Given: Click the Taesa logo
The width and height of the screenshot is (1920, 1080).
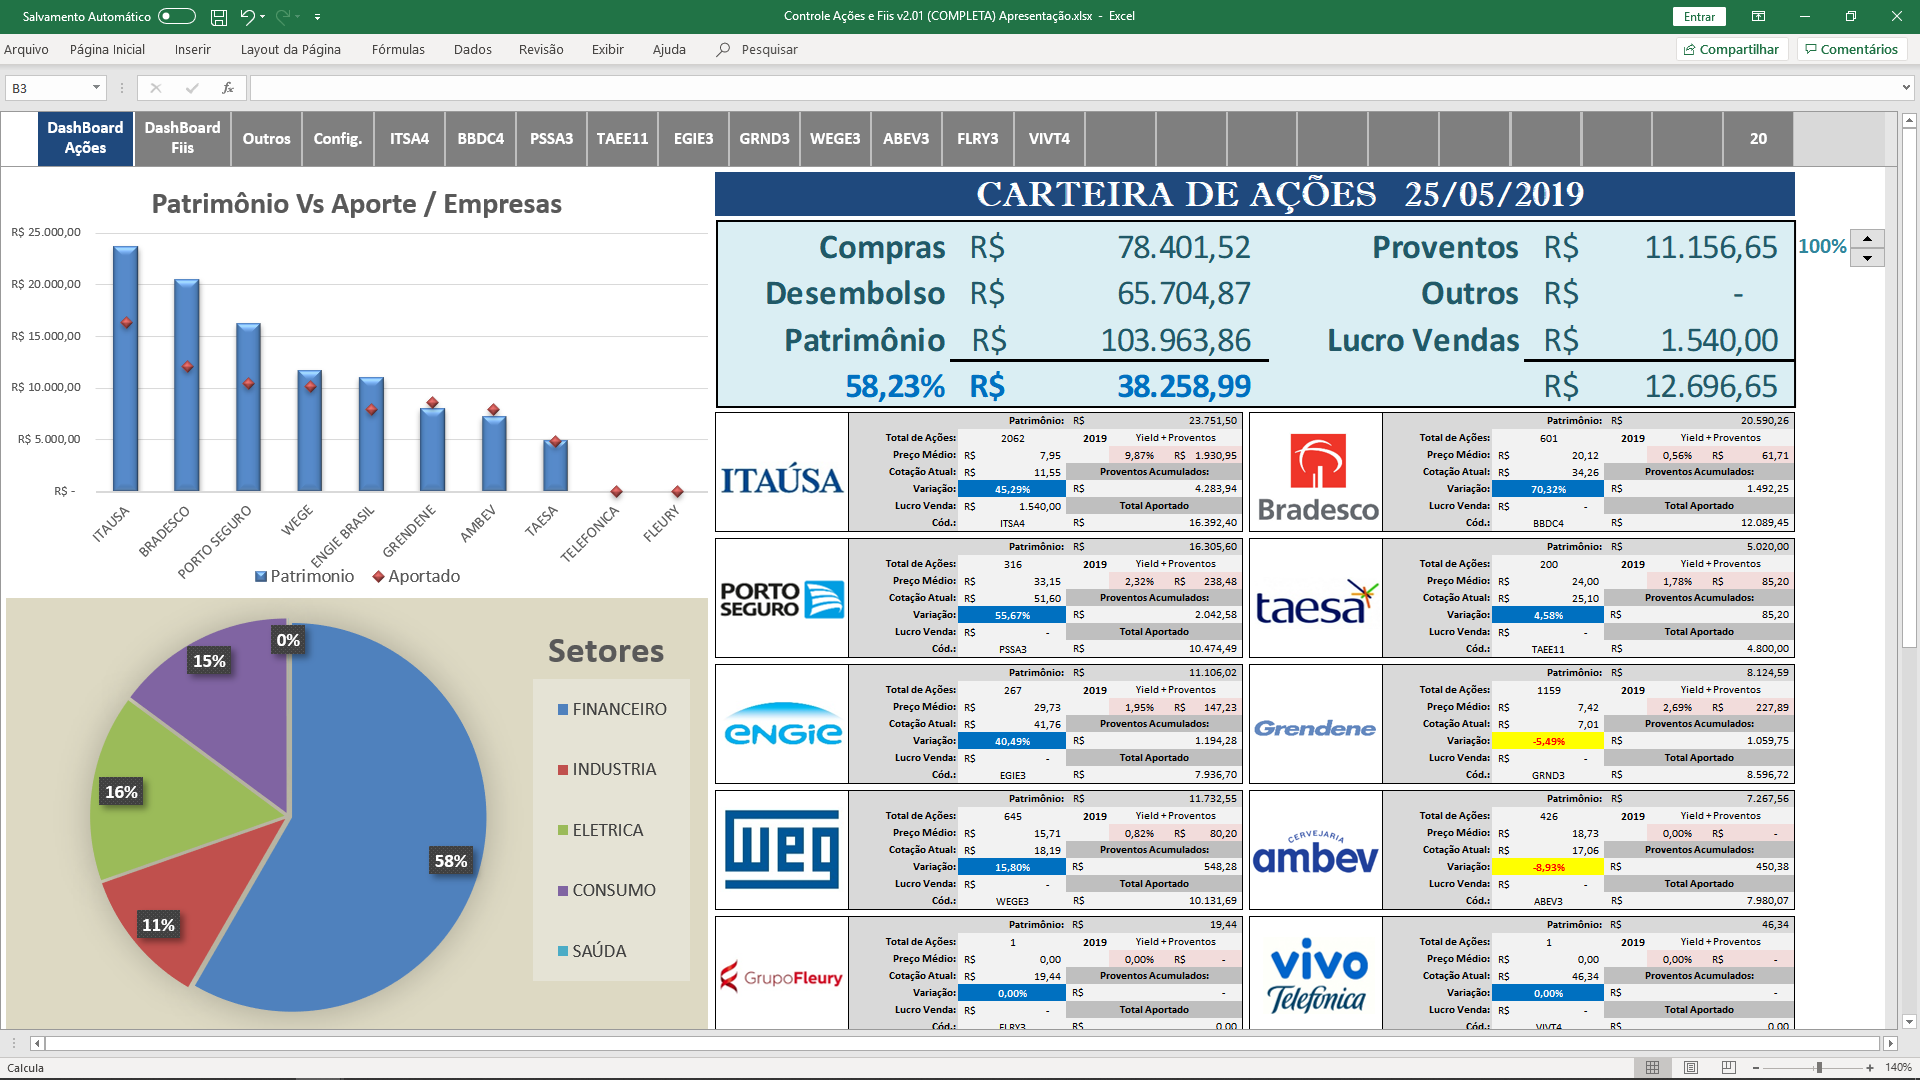Looking at the screenshot, I should (x=1317, y=602).
